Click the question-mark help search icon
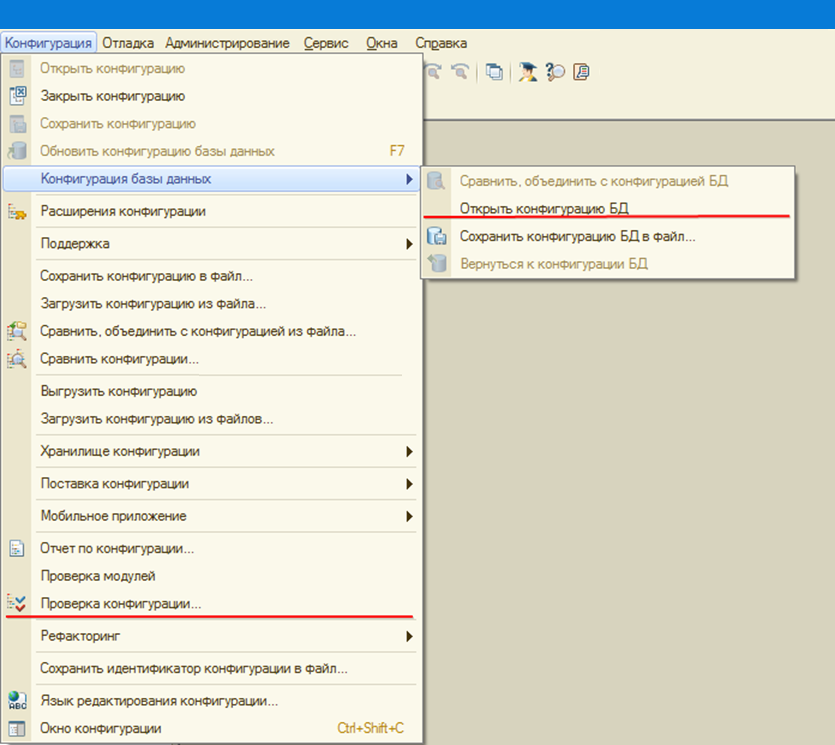 (555, 71)
